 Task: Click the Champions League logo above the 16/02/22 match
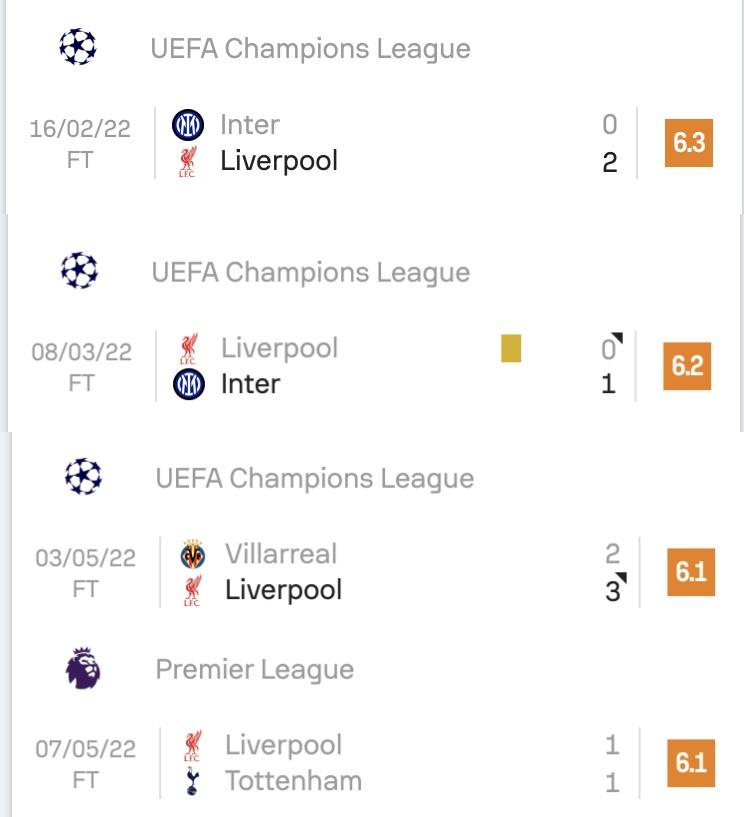pyautogui.click(x=78, y=46)
